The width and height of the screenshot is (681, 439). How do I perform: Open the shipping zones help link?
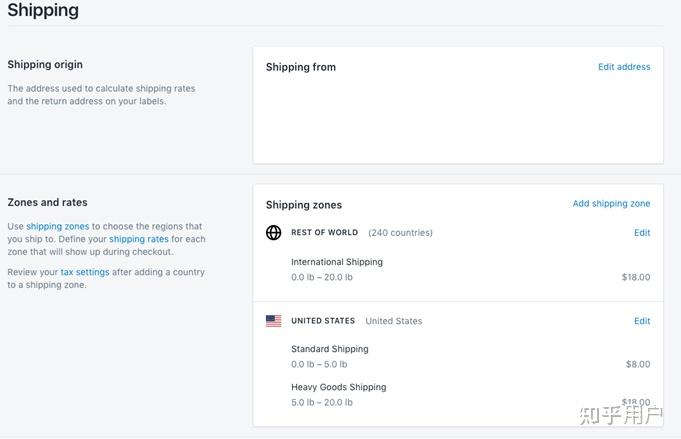pos(58,227)
